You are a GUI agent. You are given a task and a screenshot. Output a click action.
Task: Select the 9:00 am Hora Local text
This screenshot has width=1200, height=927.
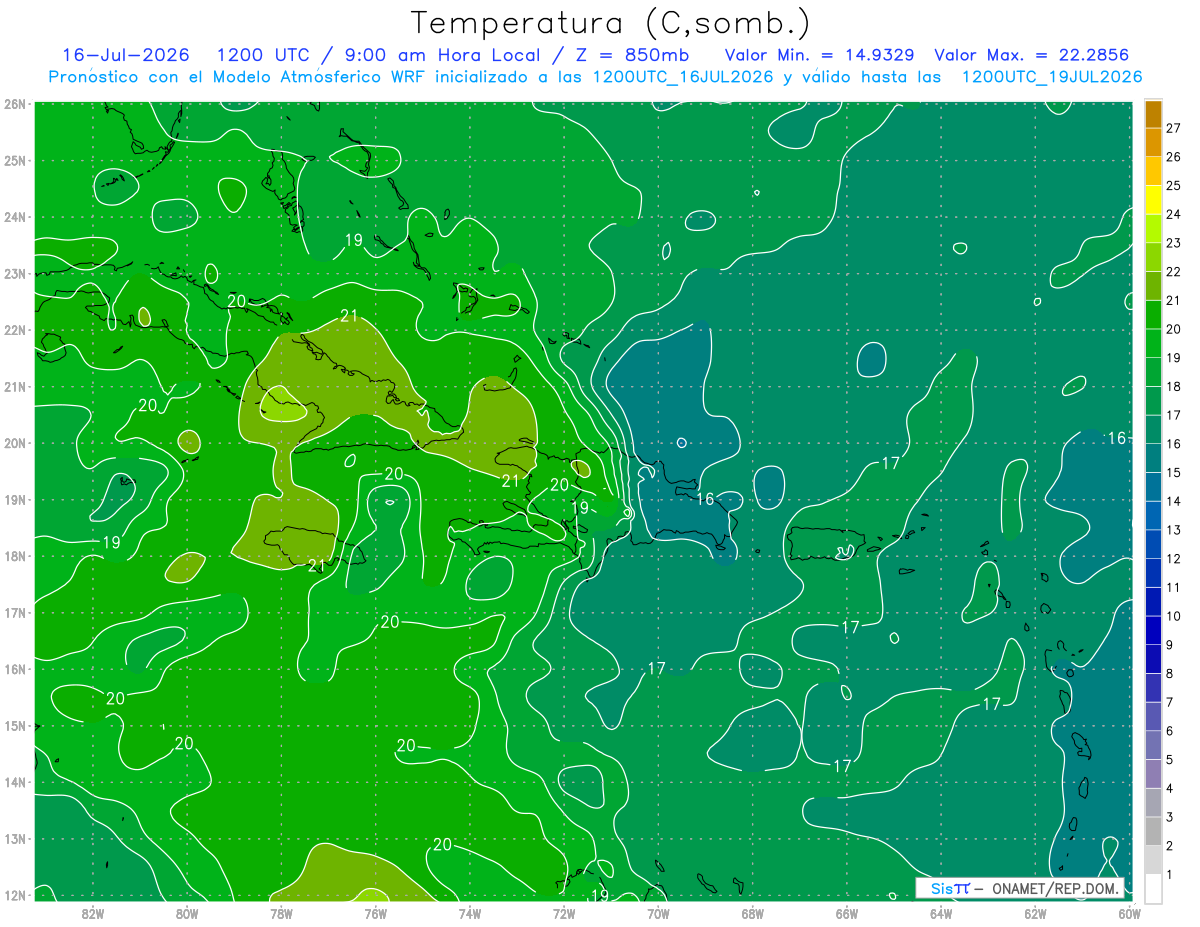tap(442, 55)
